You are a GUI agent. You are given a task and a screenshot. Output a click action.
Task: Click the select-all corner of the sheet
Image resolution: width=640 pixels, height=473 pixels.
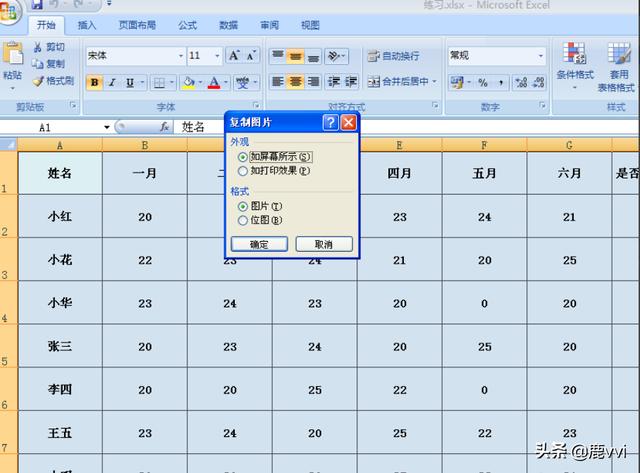click(9, 144)
